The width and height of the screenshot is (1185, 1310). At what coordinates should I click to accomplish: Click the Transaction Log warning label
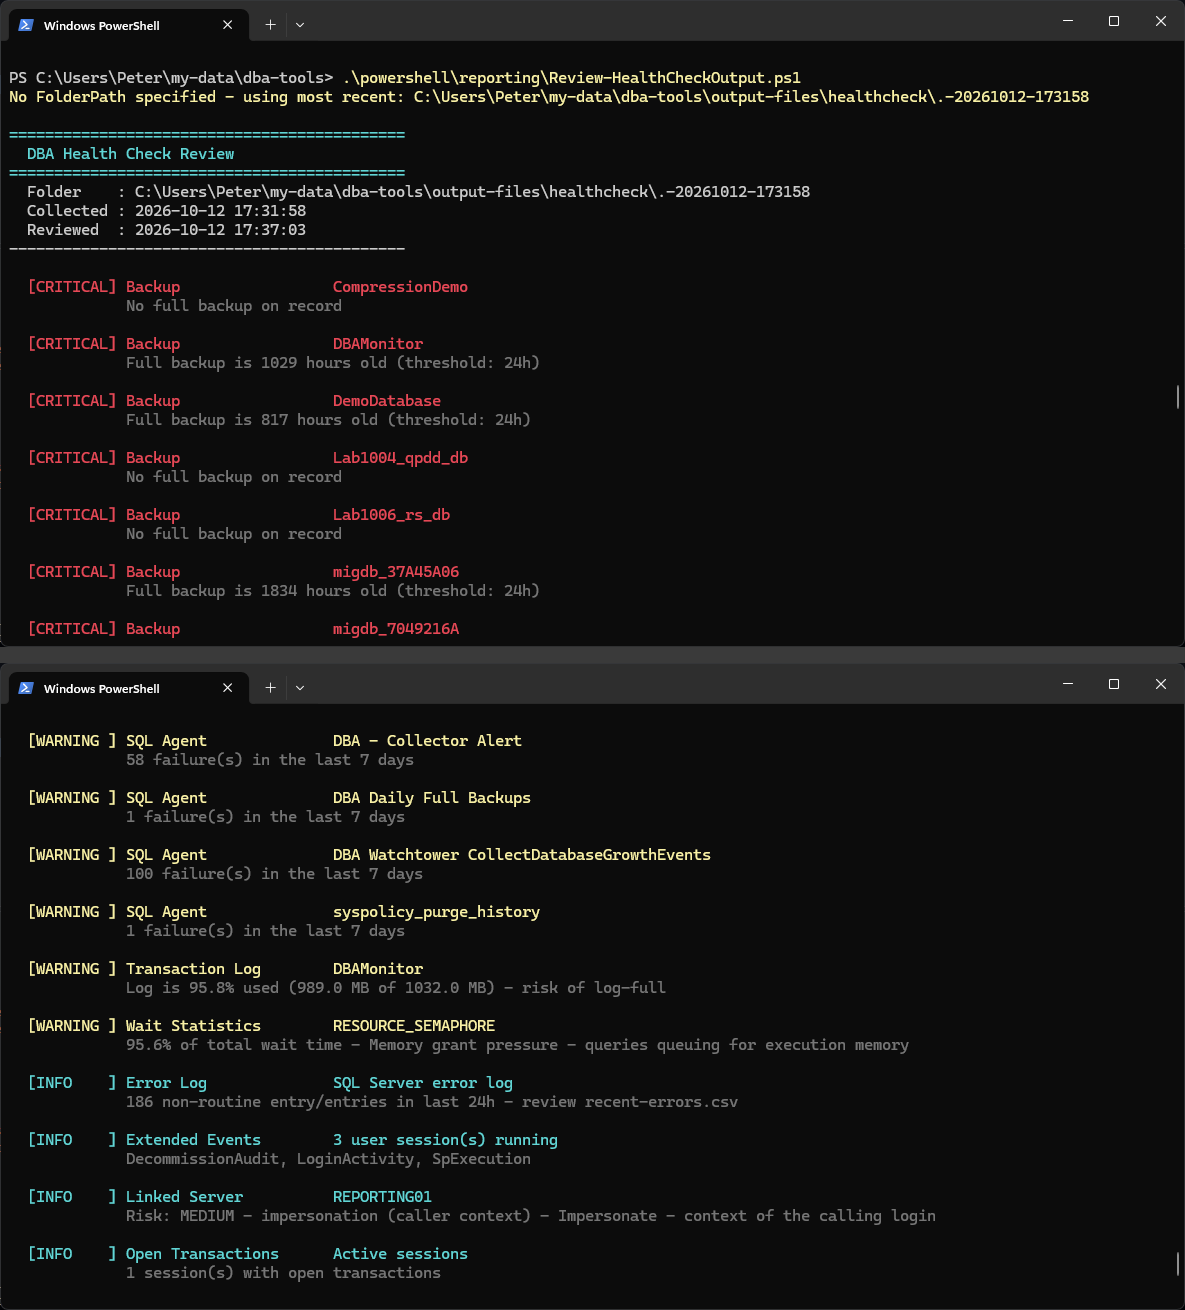pyautogui.click(x=193, y=969)
